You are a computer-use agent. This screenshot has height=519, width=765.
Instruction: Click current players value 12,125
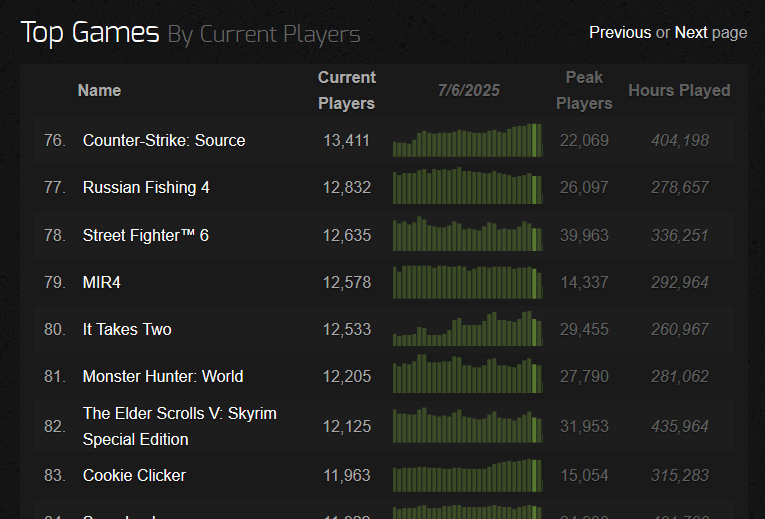pos(346,426)
